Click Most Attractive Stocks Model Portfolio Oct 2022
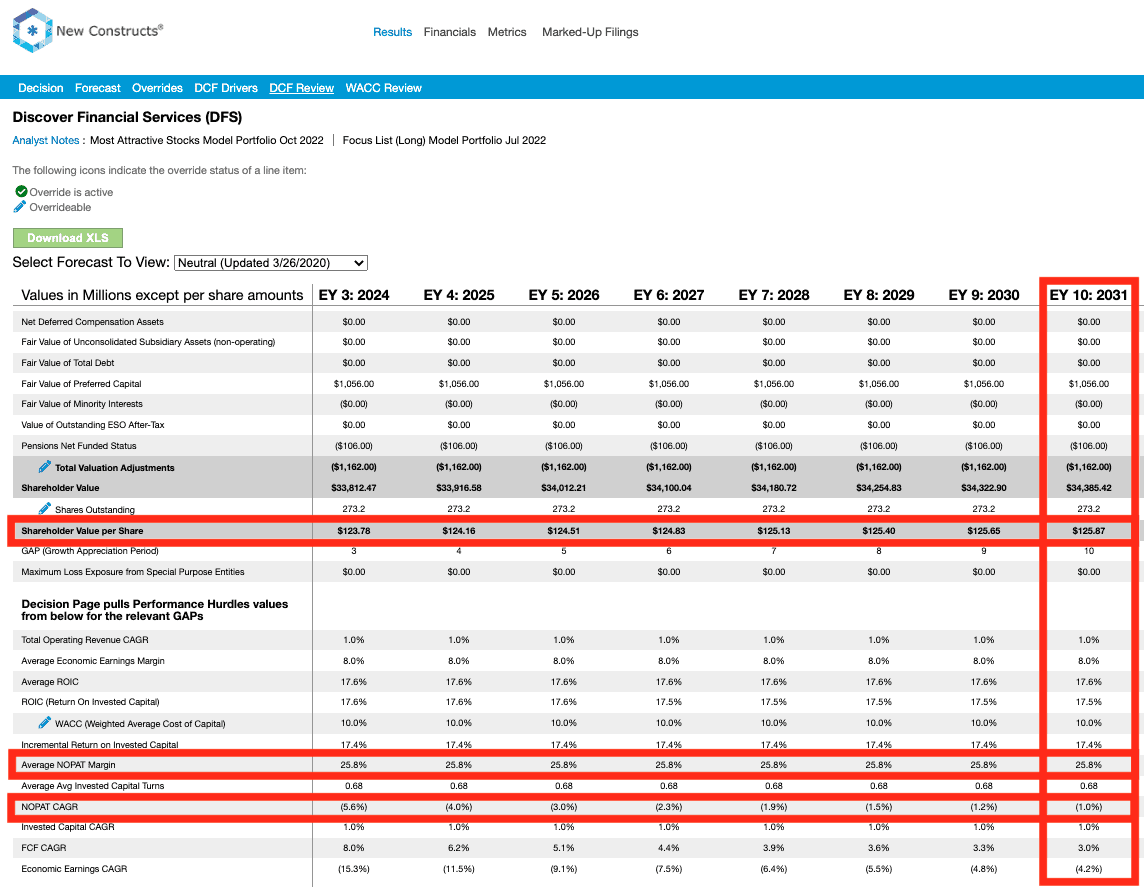The width and height of the screenshot is (1144, 887). click(206, 140)
